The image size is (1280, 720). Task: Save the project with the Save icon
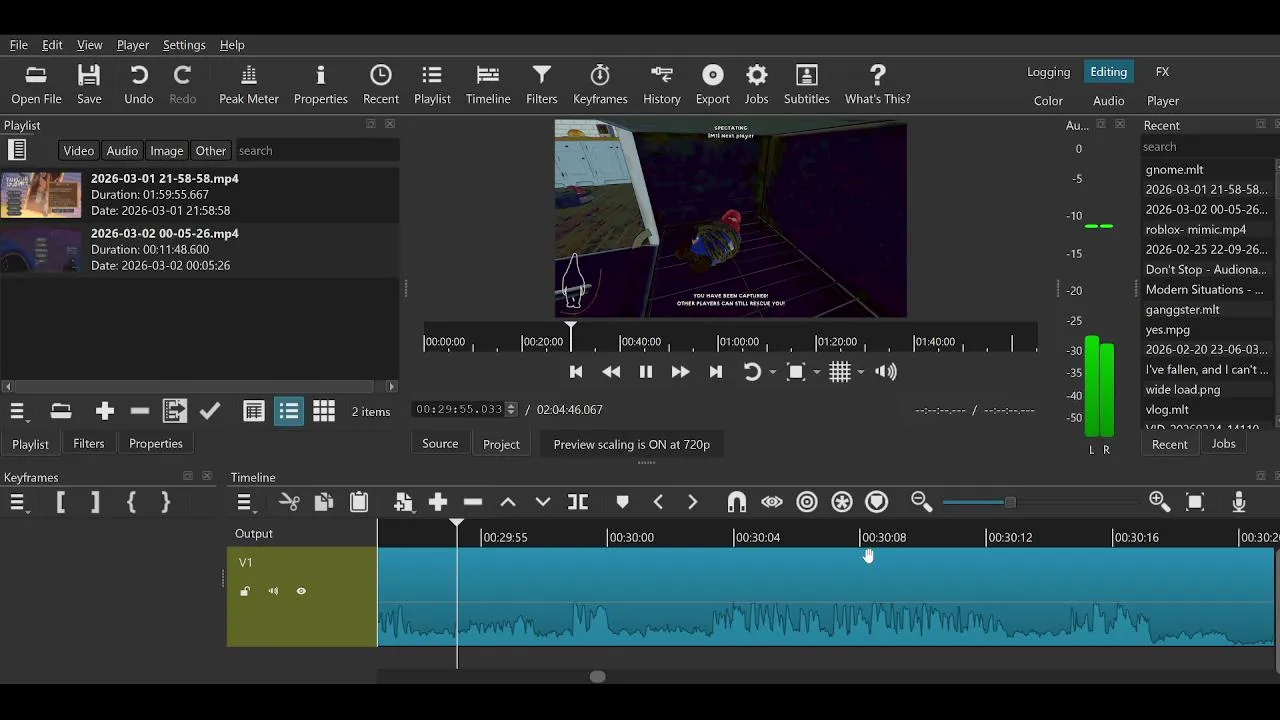click(x=89, y=84)
